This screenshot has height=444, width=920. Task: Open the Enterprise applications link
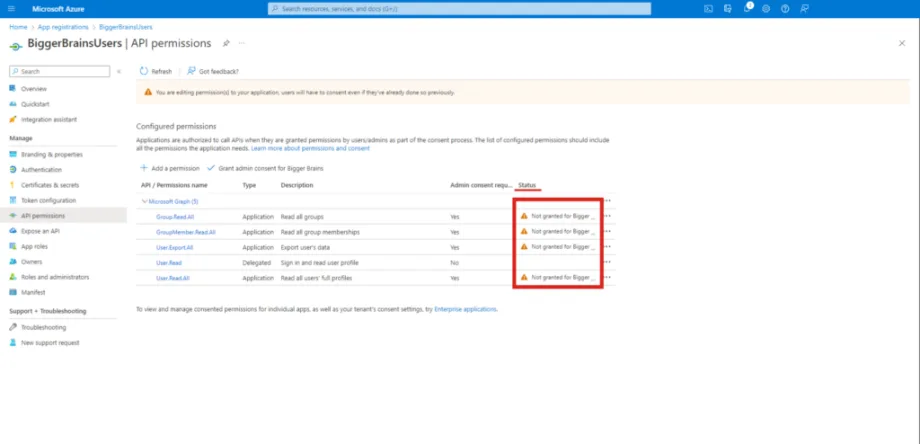click(x=465, y=309)
